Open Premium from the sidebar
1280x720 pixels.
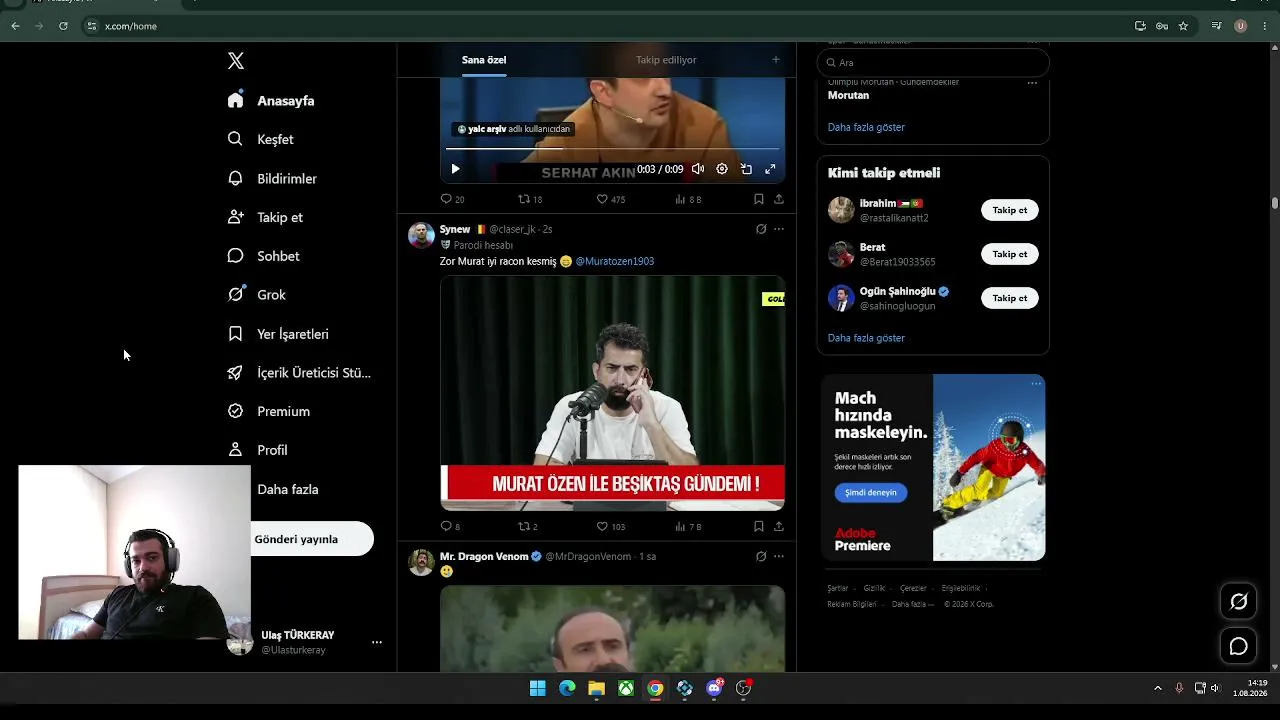pyautogui.click(x=268, y=411)
